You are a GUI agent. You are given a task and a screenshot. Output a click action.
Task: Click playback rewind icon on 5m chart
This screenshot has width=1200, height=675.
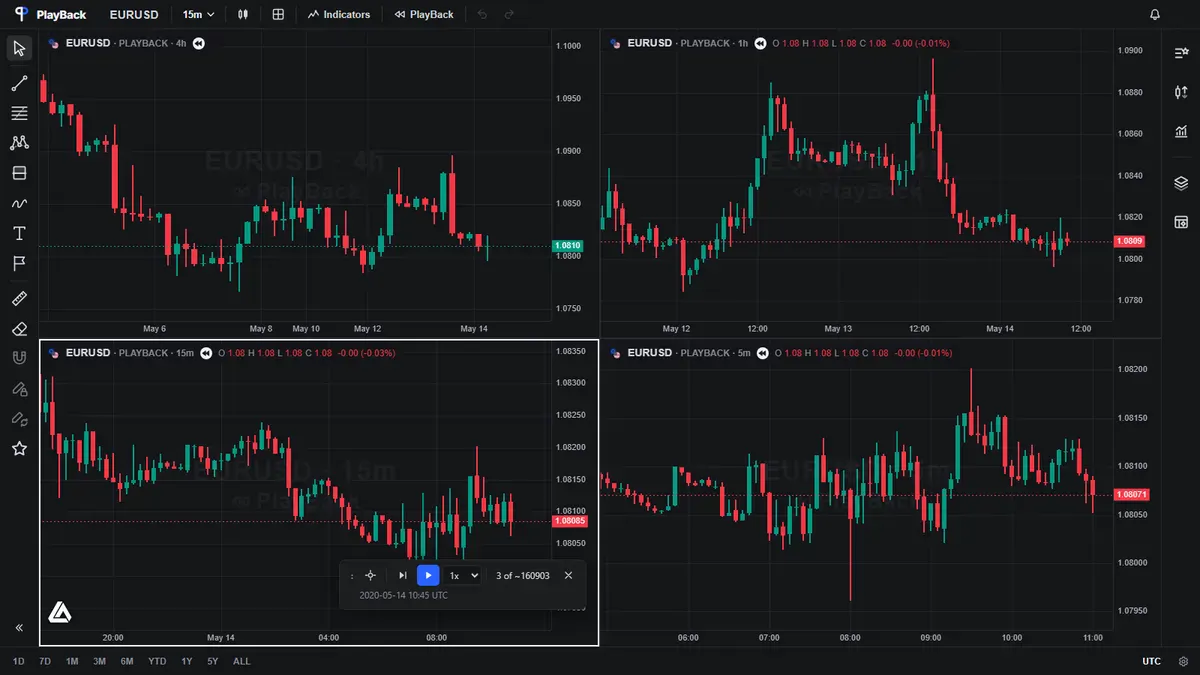coord(761,353)
